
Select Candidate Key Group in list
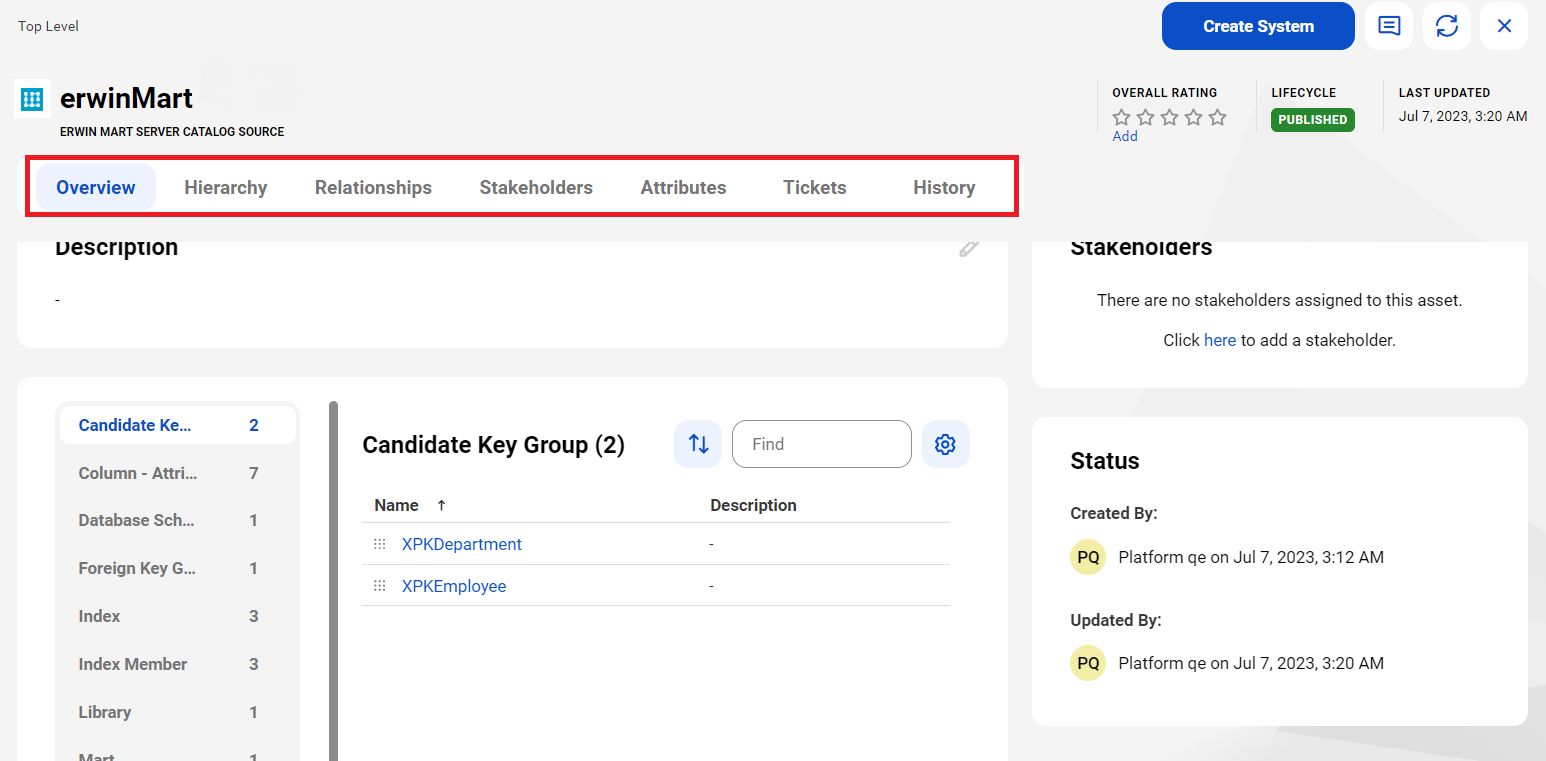point(177,425)
